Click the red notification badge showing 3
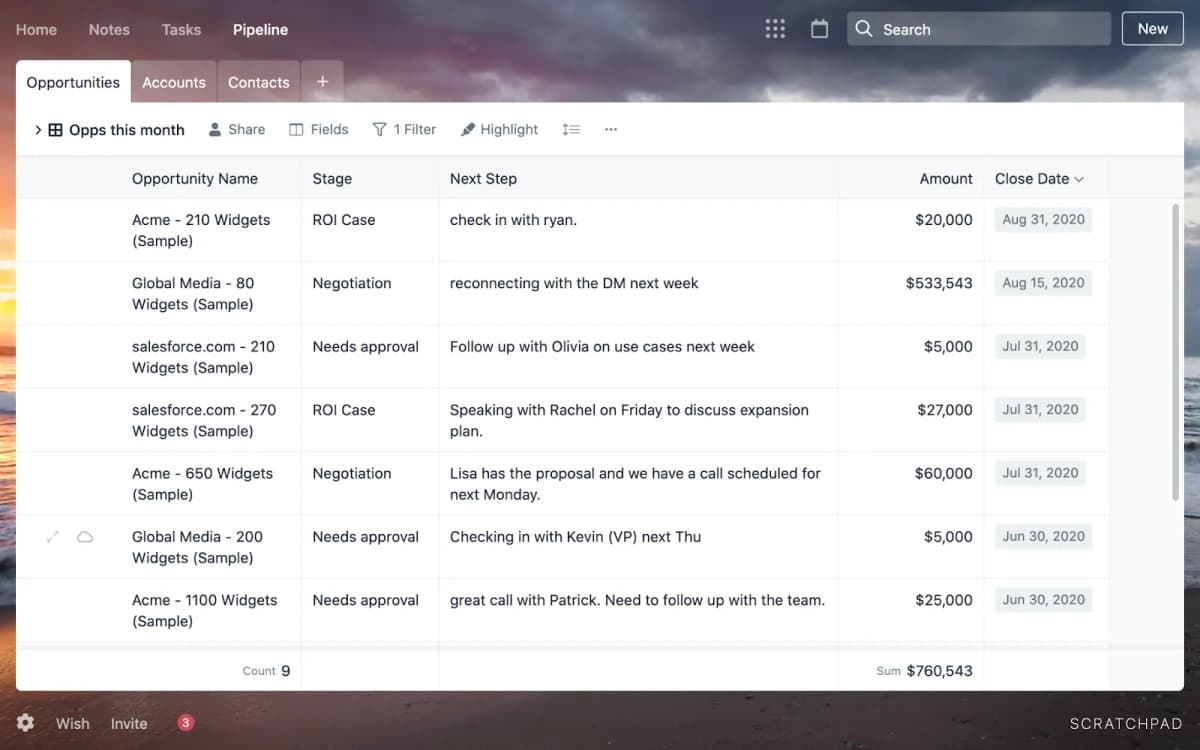The height and width of the screenshot is (750, 1200). (185, 723)
